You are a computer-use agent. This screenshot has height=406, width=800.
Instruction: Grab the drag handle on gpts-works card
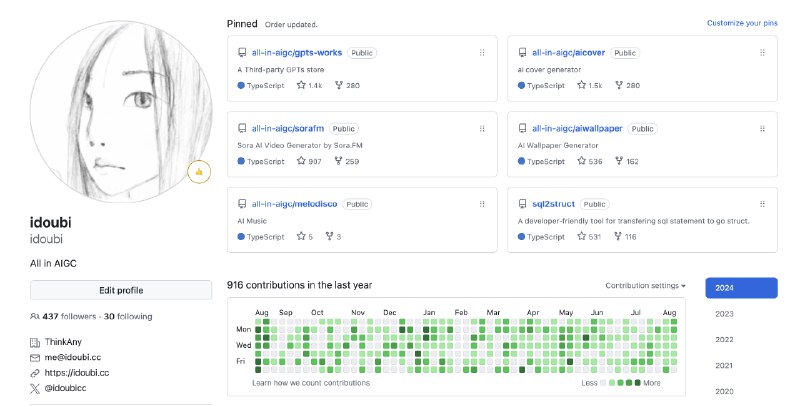pos(482,53)
